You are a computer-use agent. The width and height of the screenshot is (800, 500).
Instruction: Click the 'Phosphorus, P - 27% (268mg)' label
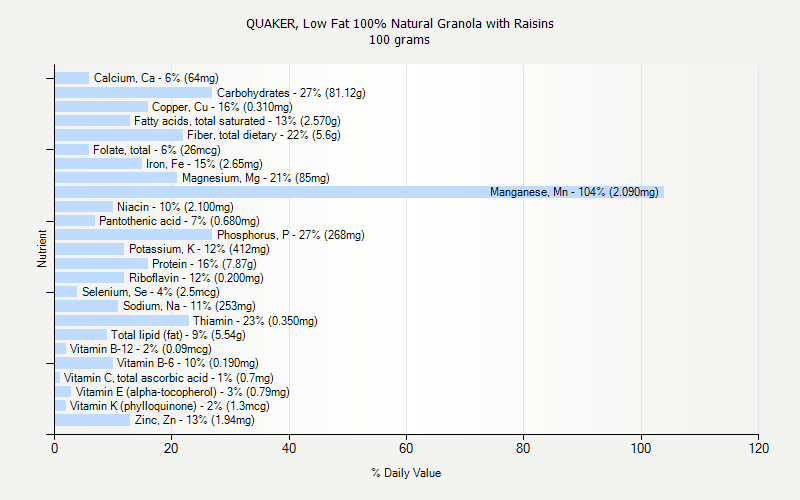[x=291, y=235]
